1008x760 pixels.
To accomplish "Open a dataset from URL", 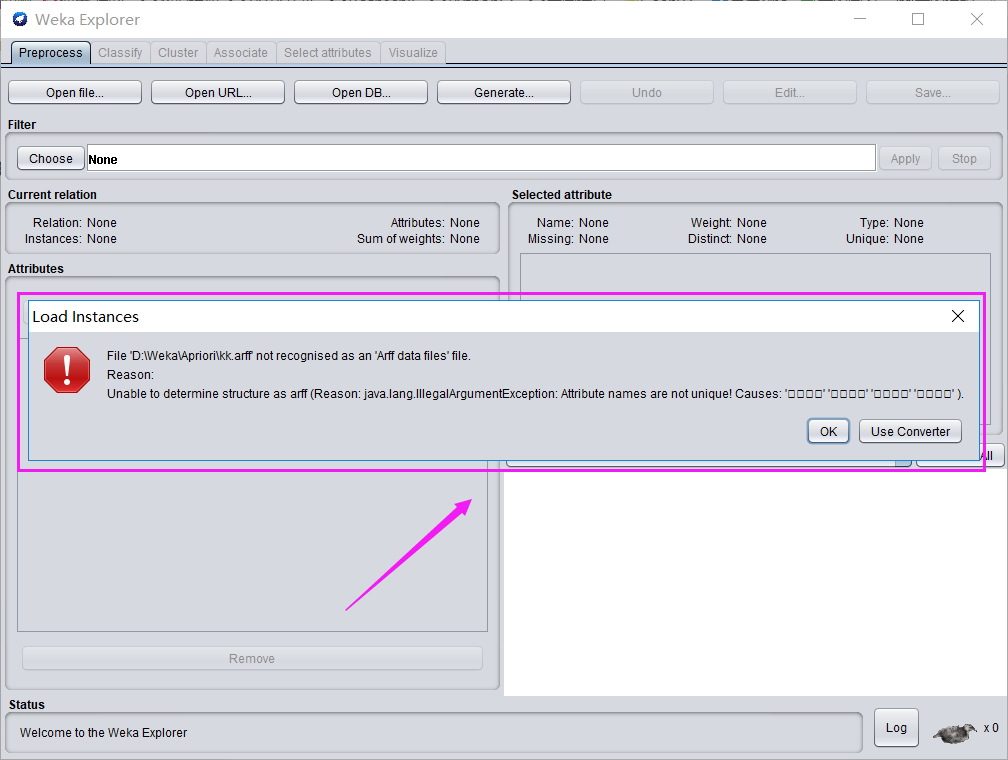I will (217, 91).
